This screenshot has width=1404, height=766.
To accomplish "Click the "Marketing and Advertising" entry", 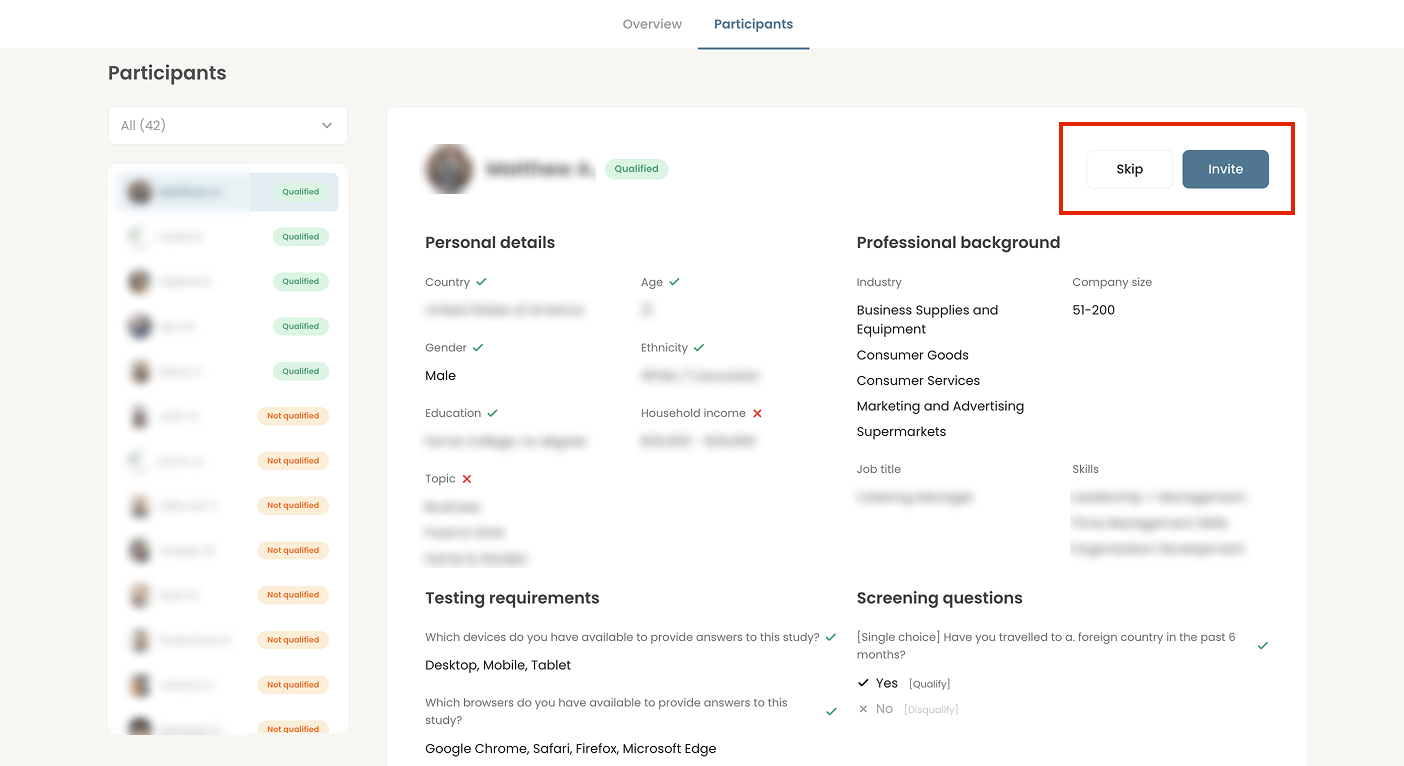I will click(940, 406).
